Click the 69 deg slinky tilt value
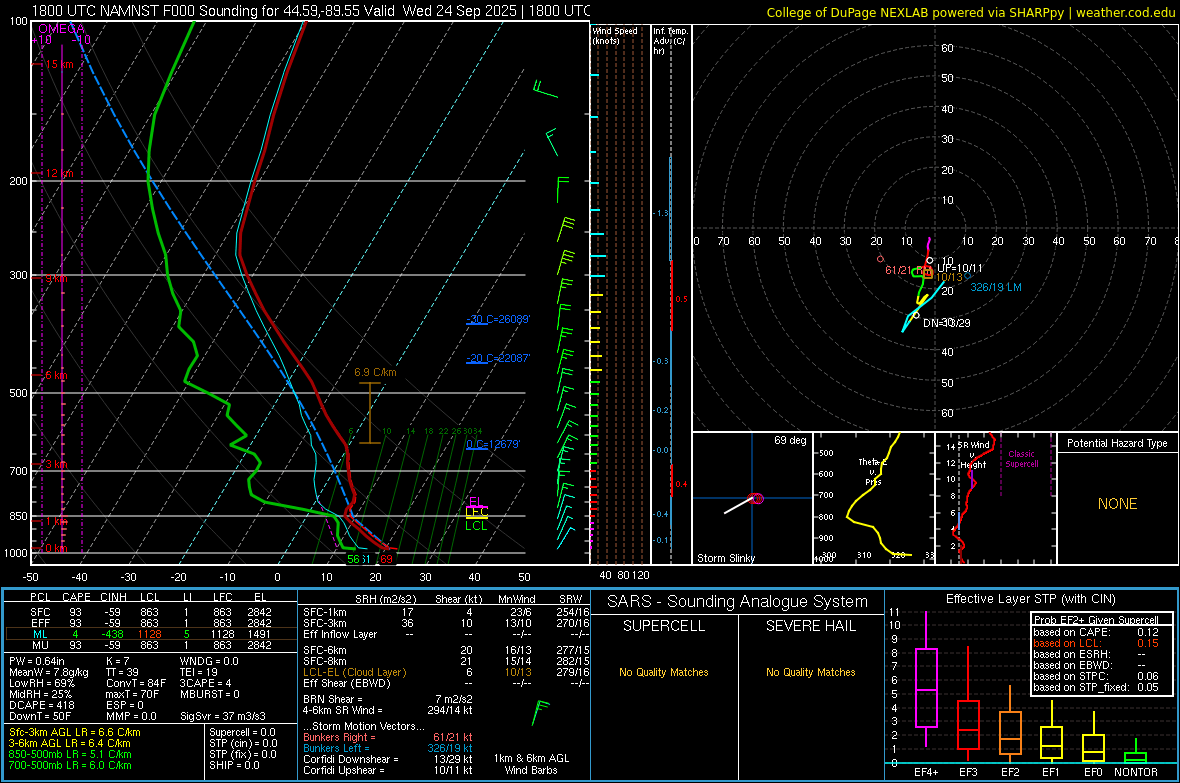Viewport: 1180px width, 783px height. pyautogui.click(x=790, y=440)
